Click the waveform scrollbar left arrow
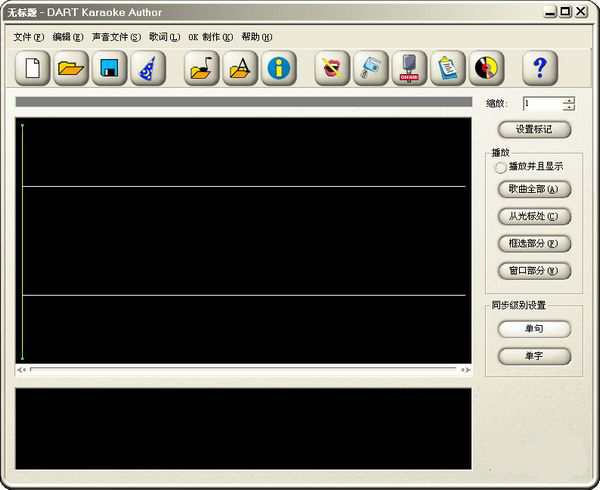The width and height of the screenshot is (600, 490). point(21,370)
